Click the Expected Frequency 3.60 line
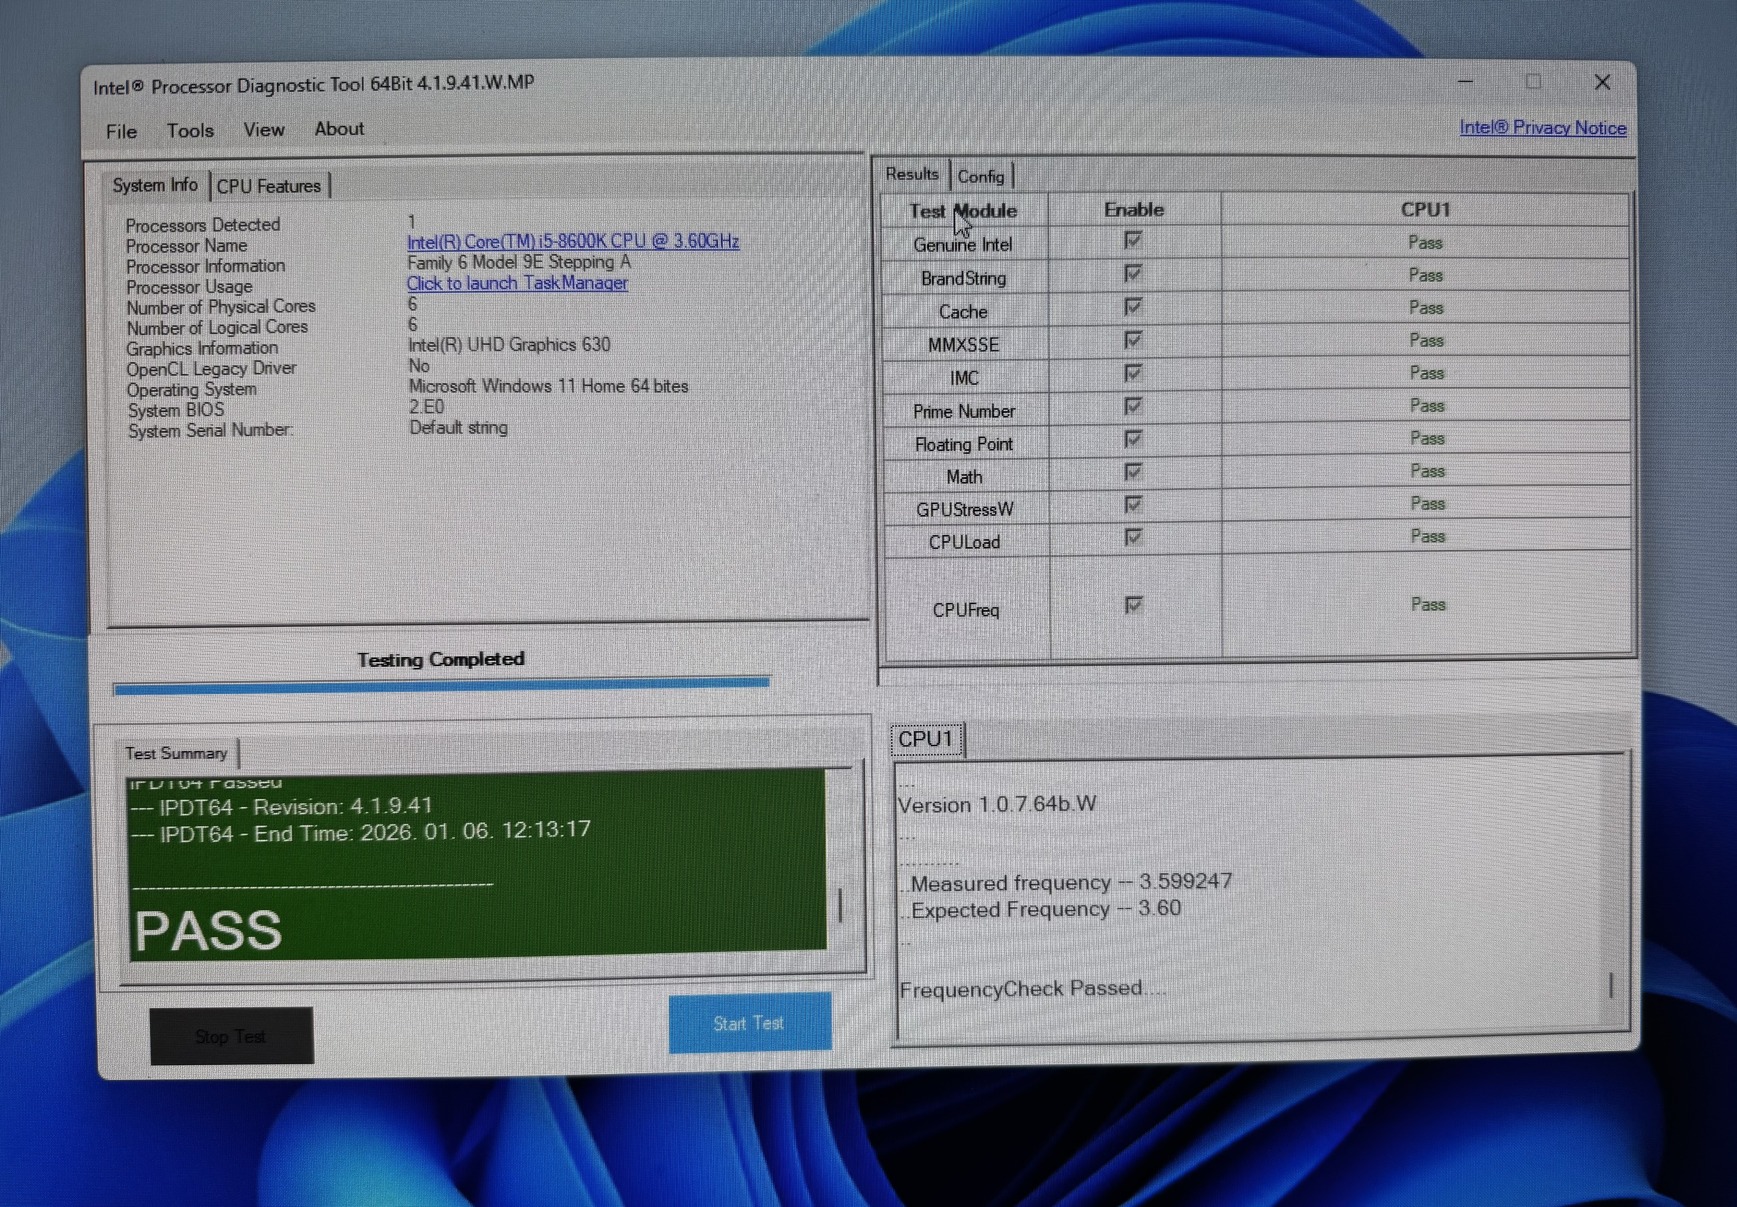Image resolution: width=1737 pixels, height=1207 pixels. 1041,909
